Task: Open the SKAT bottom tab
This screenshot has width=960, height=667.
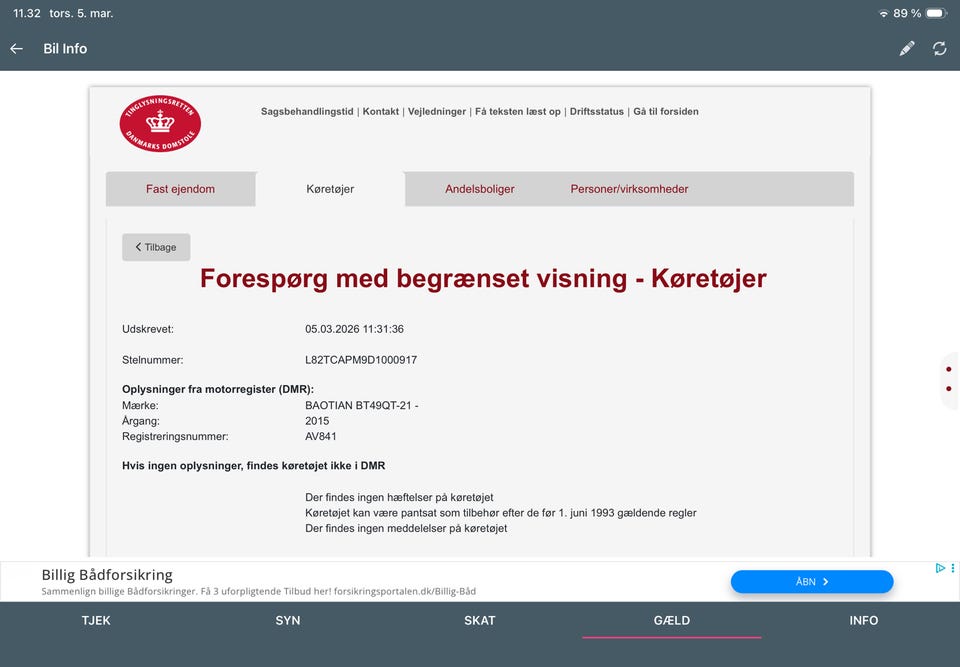Action: click(x=479, y=620)
